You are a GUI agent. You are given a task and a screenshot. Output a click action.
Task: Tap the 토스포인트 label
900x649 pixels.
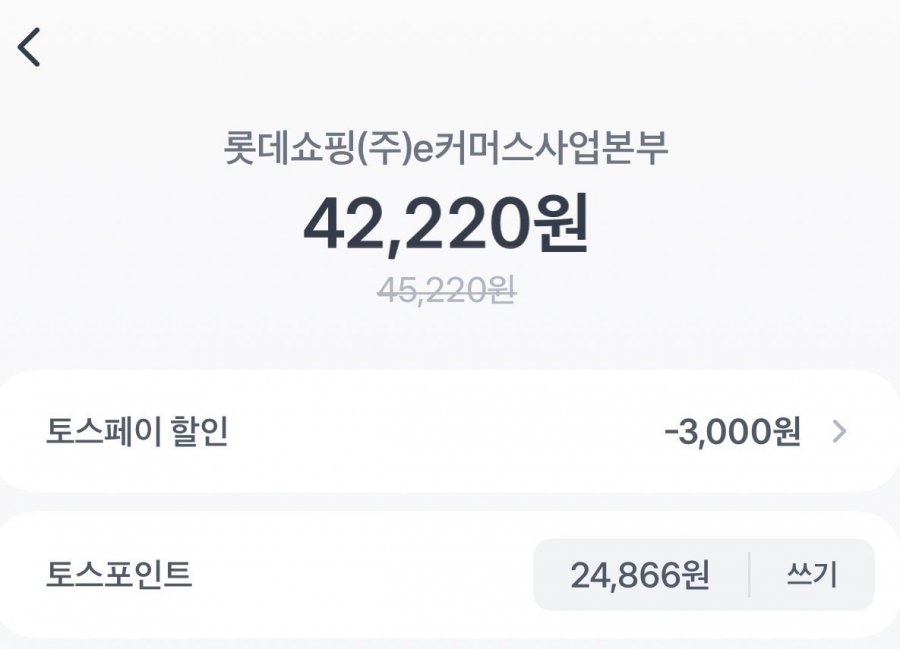(119, 575)
